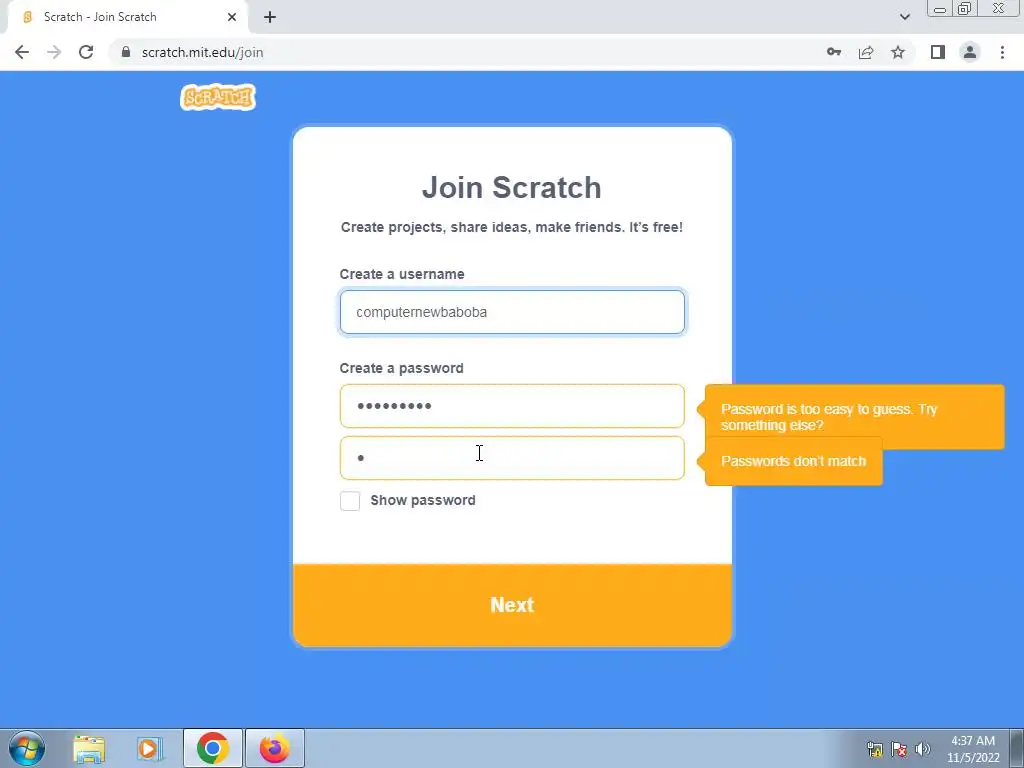Image resolution: width=1024 pixels, height=768 pixels.
Task: Open the Chrome profile avatar
Action: (970, 52)
